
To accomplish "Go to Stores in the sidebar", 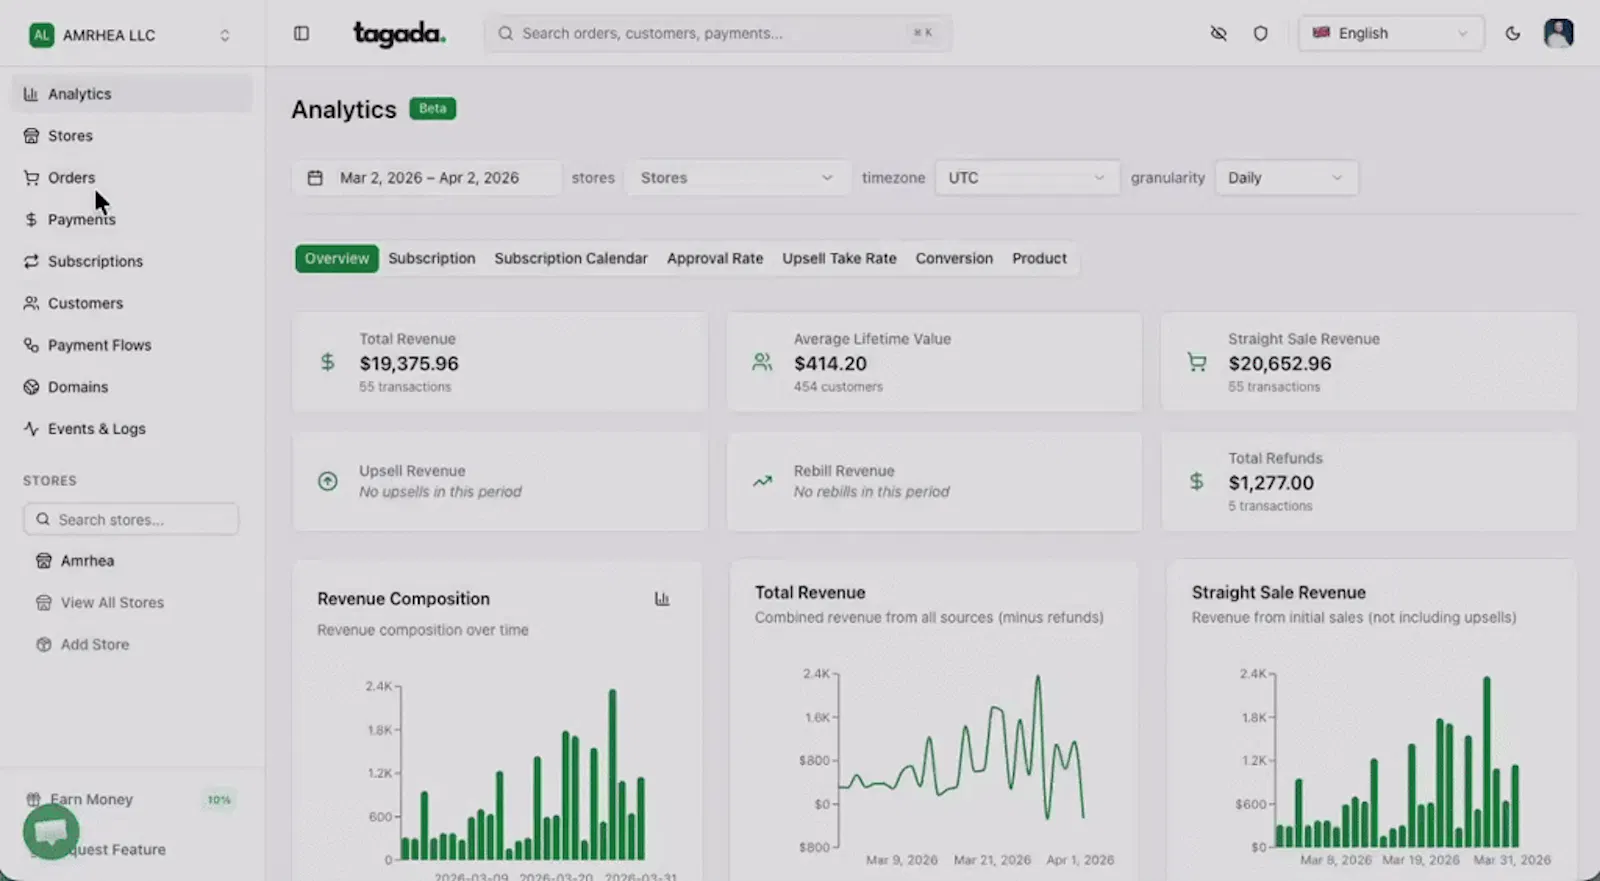I will [132, 136].
